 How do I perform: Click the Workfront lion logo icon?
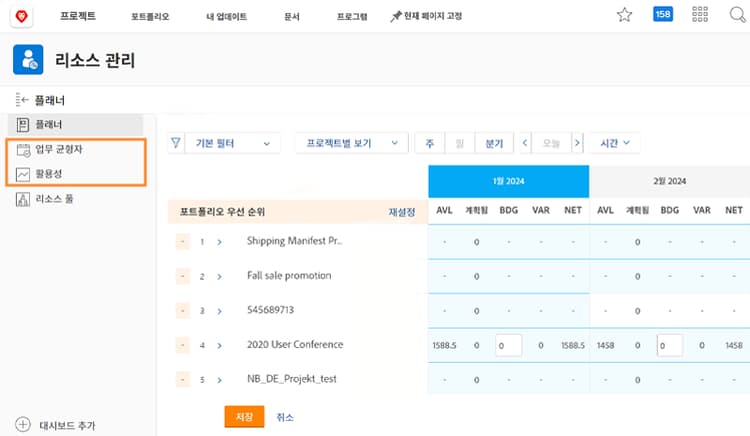[21, 16]
